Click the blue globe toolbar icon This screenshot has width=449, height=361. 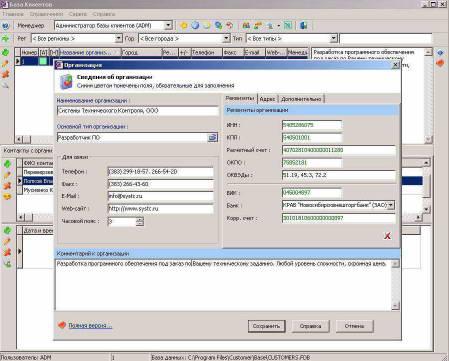[x=195, y=26]
